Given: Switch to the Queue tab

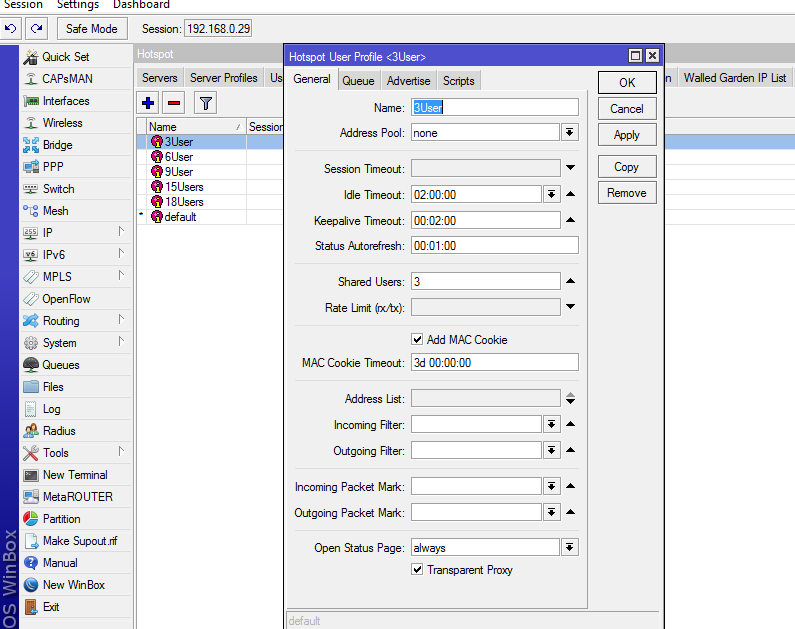Looking at the screenshot, I should pyautogui.click(x=358, y=81).
